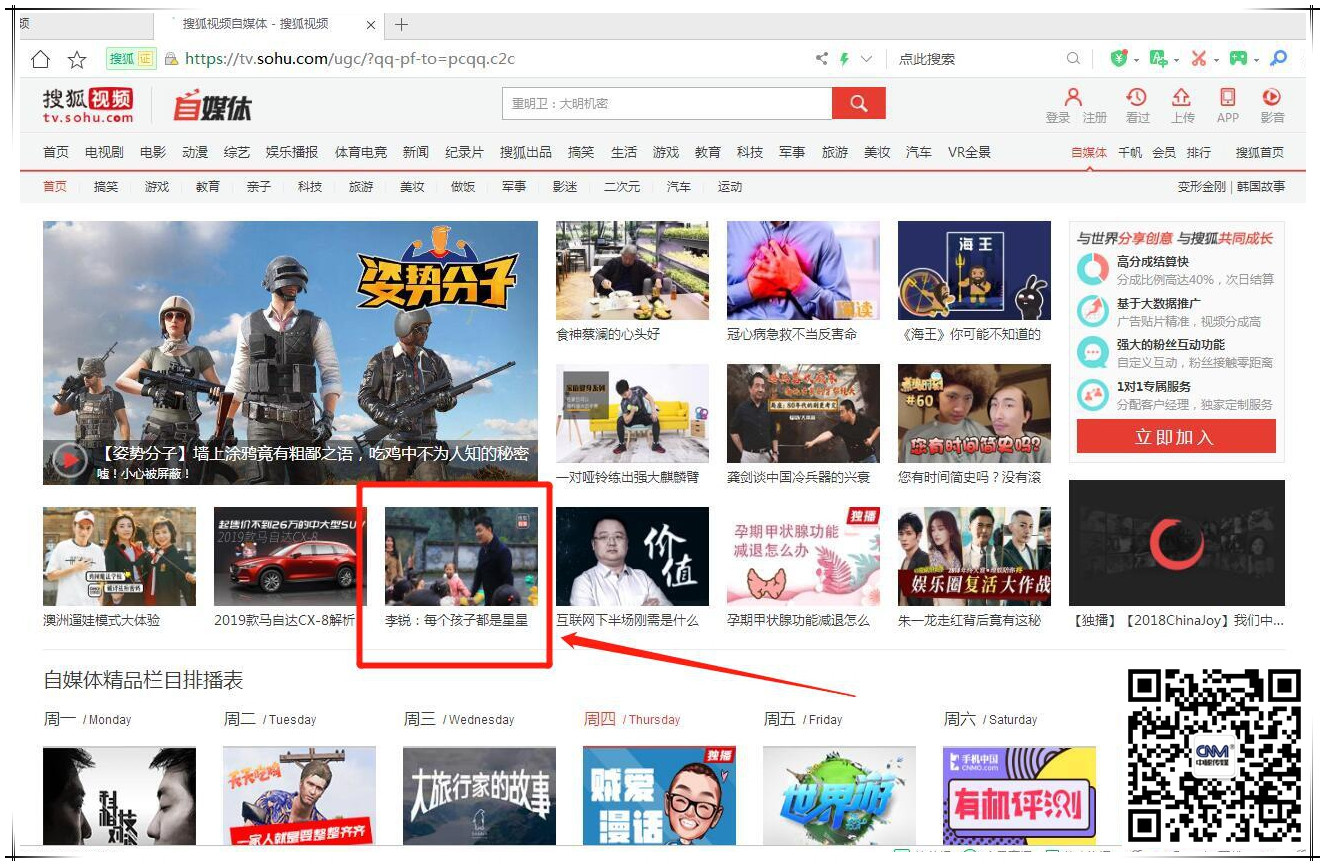Play the 姿势分子 banner video button
The image size is (1325, 866).
pos(69,460)
